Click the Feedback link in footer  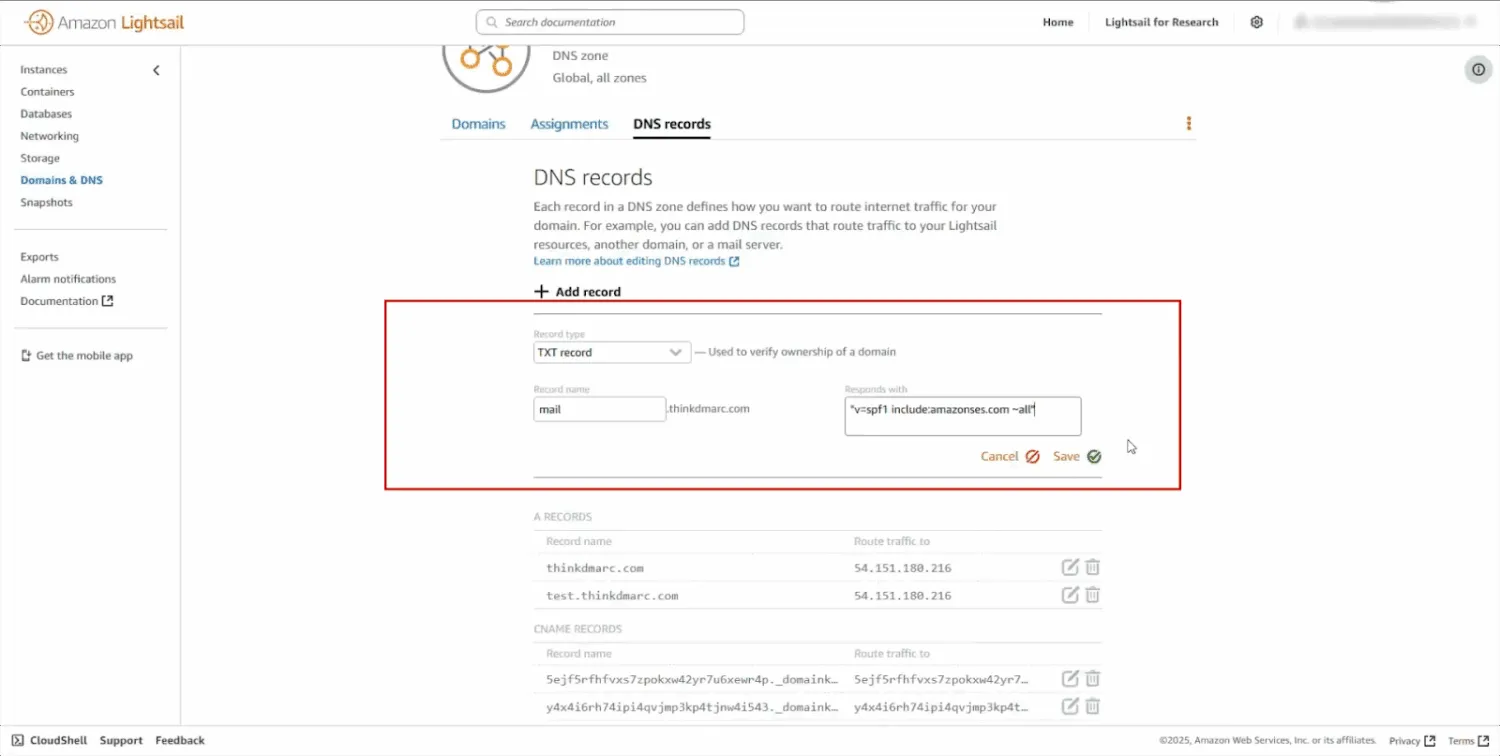point(180,740)
